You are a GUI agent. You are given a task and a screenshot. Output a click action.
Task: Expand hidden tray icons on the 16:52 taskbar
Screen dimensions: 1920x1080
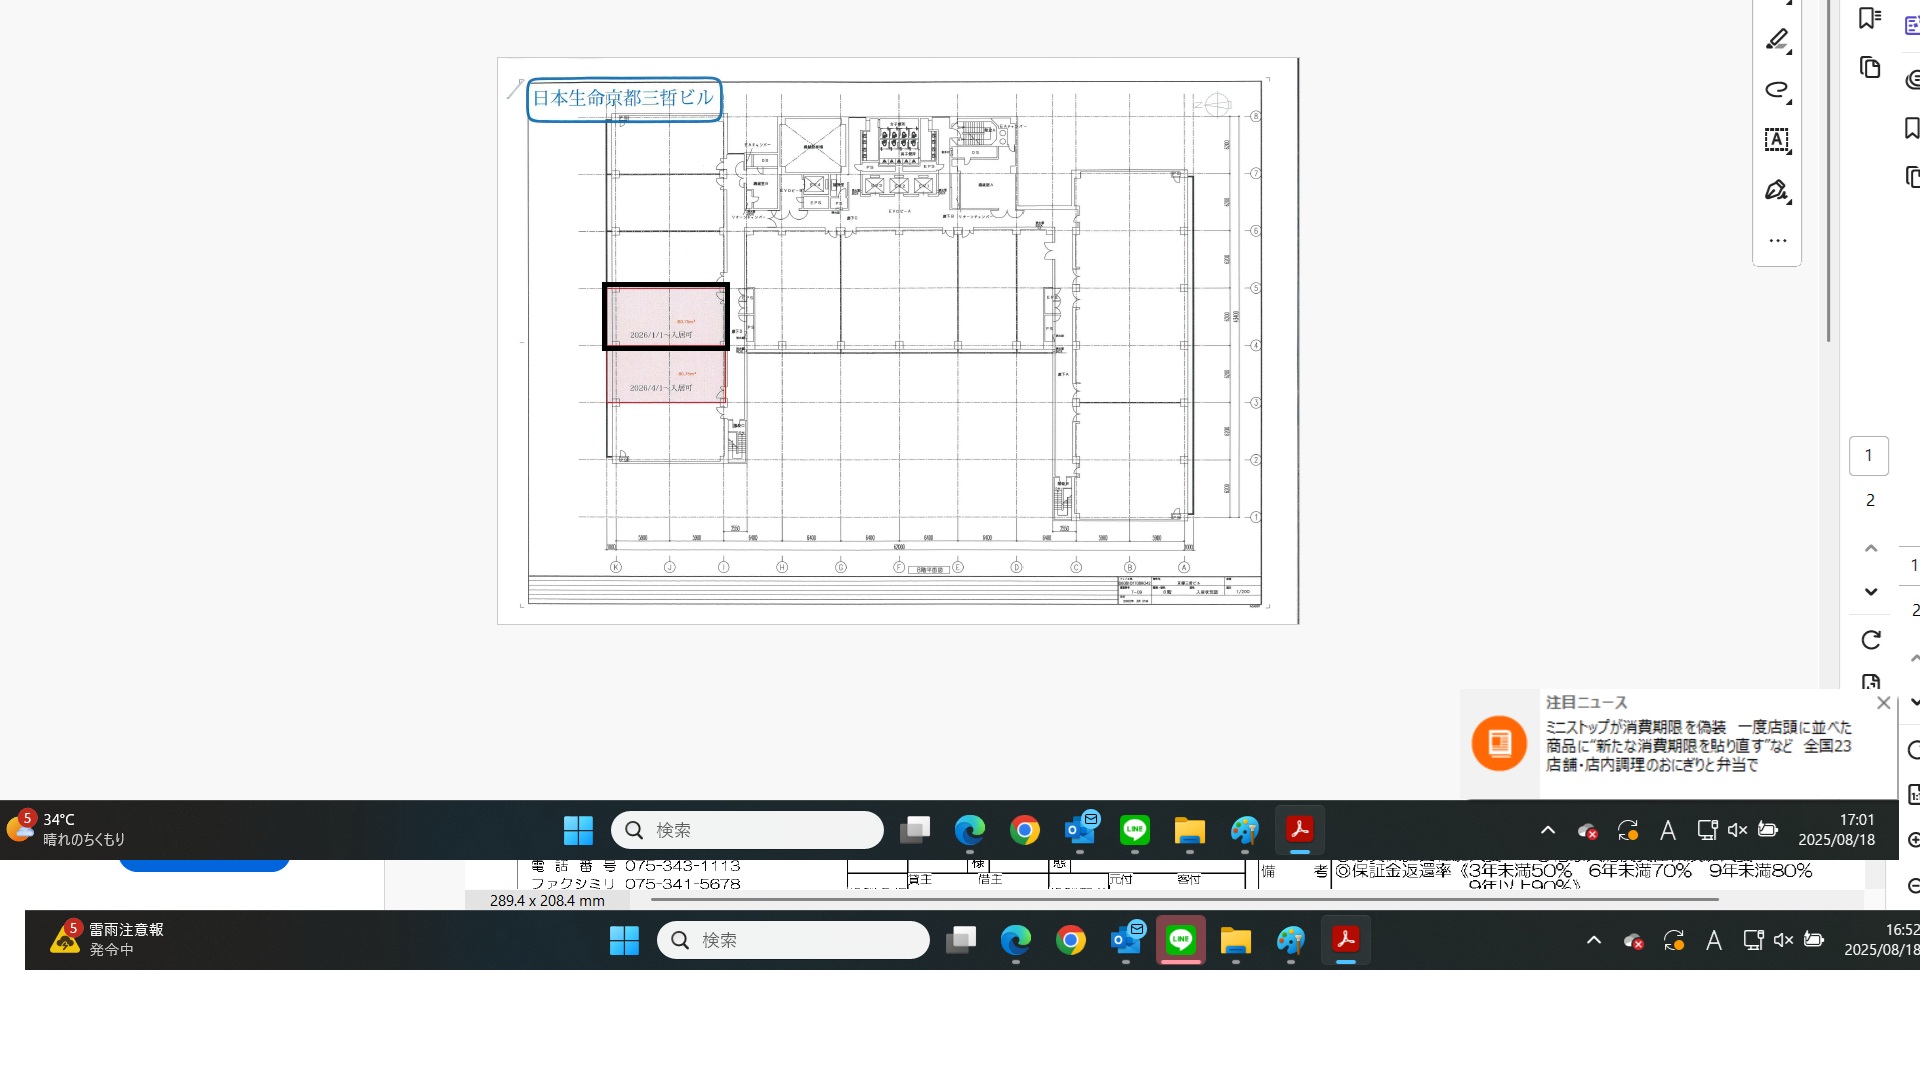[1594, 940]
